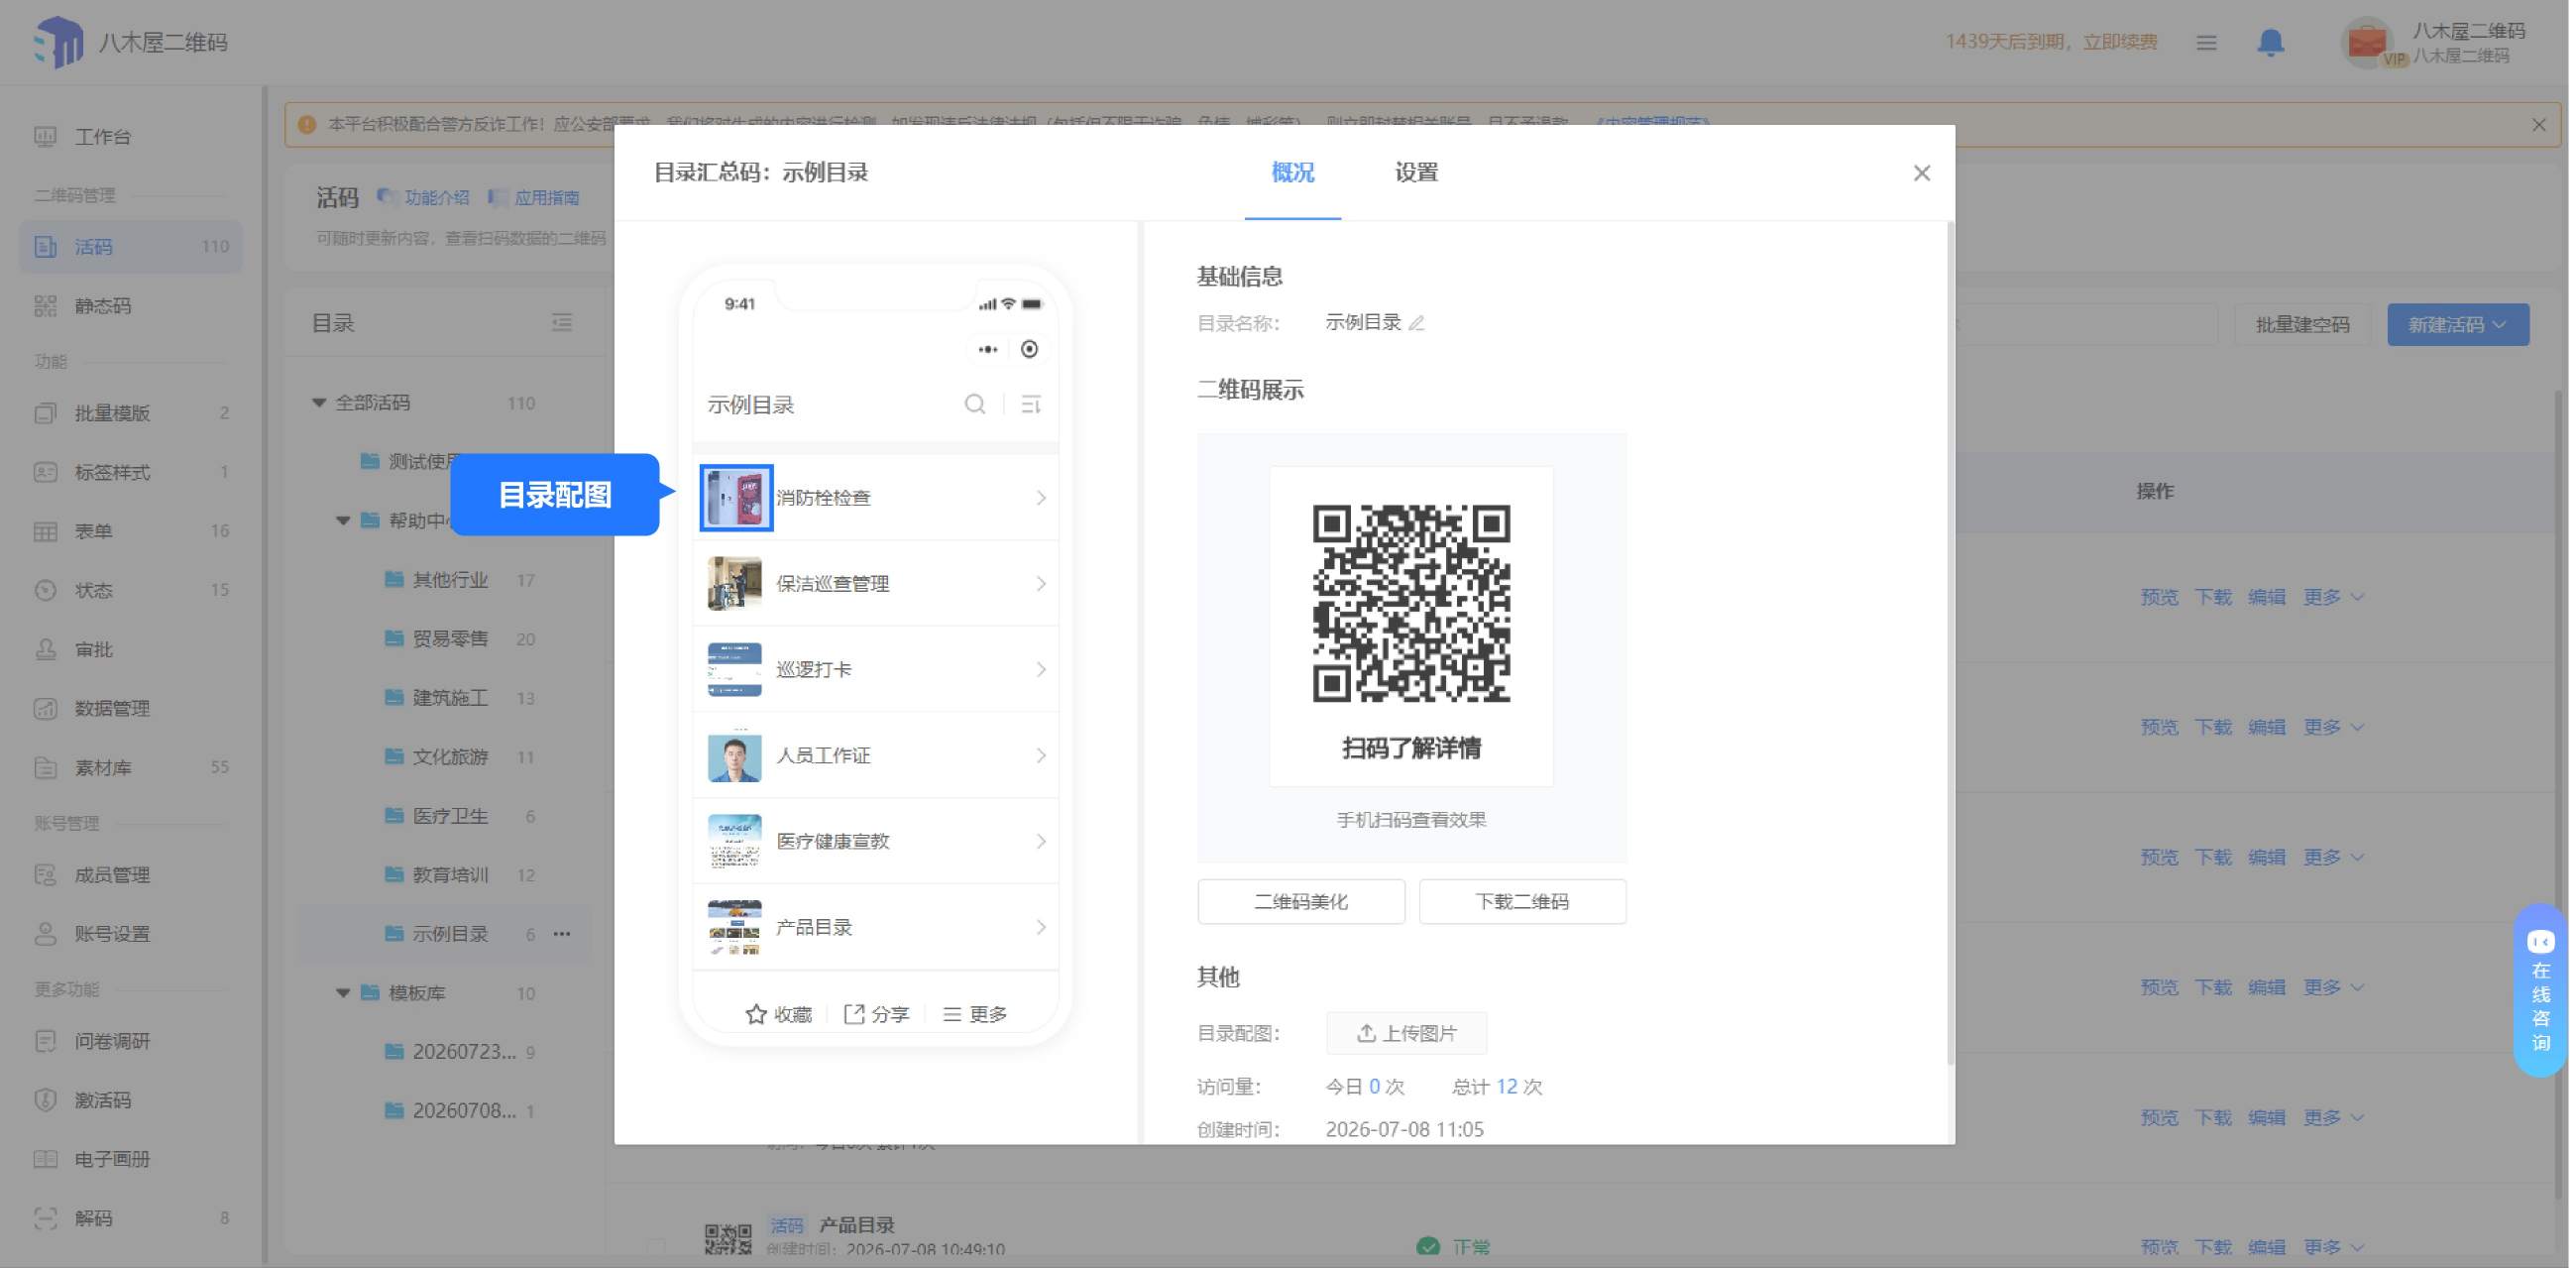This screenshot has width=2576, height=1268.
Task: Click the sort list icon in phone preview
Action: (x=1030, y=404)
